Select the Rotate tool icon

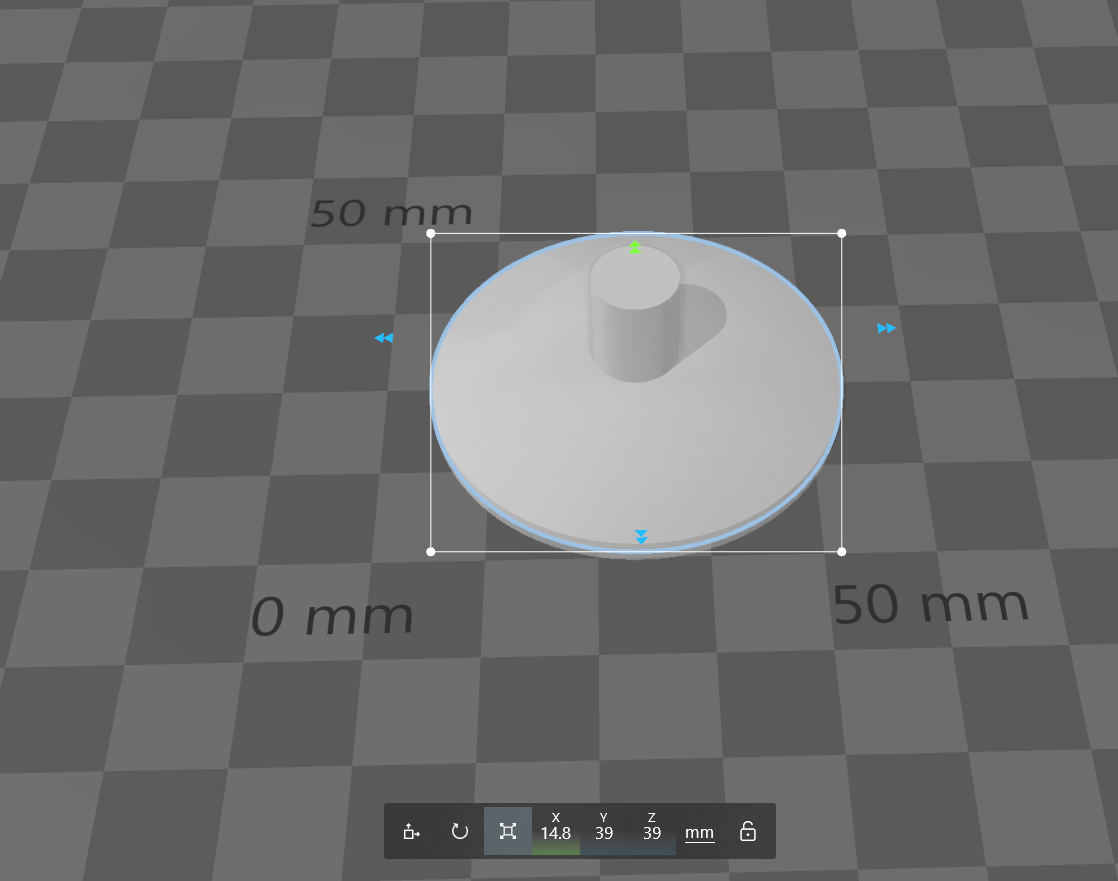[460, 831]
